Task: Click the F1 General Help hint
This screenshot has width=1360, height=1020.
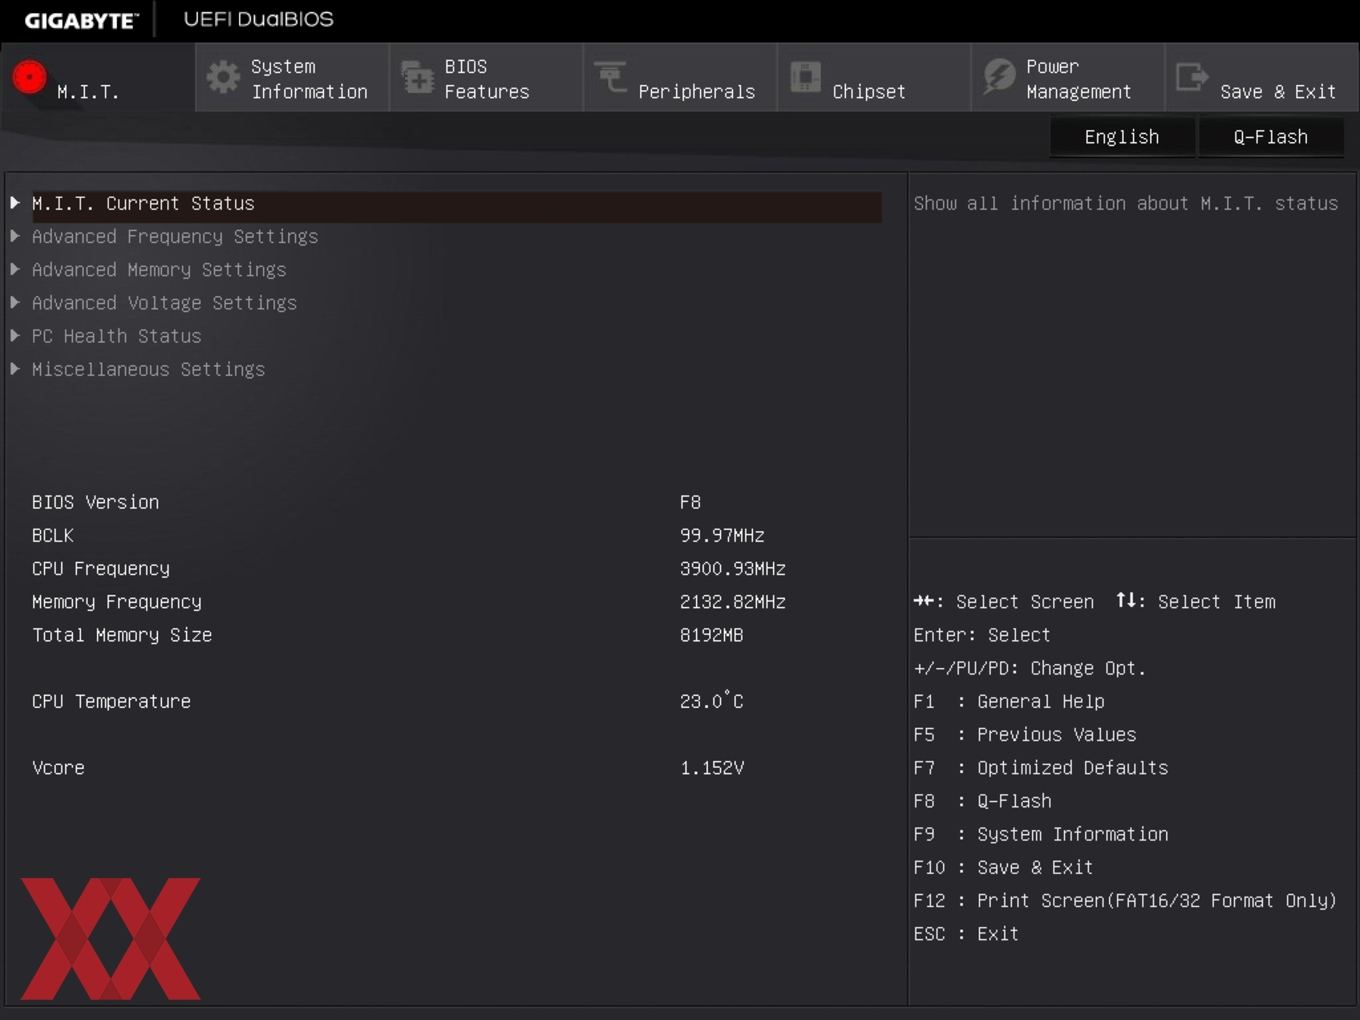Action: point(1009,702)
